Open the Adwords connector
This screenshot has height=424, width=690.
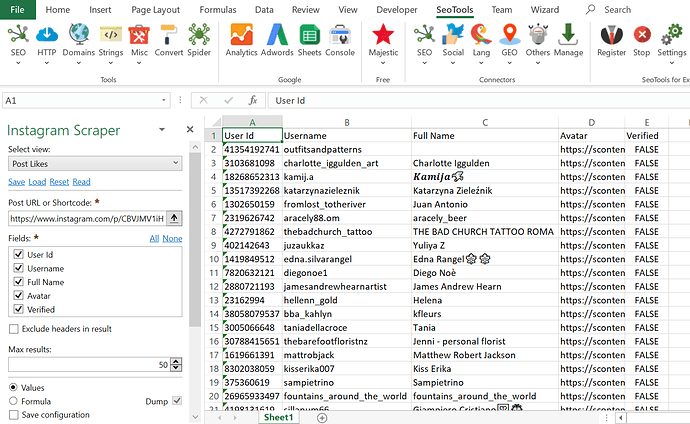tap(277, 35)
